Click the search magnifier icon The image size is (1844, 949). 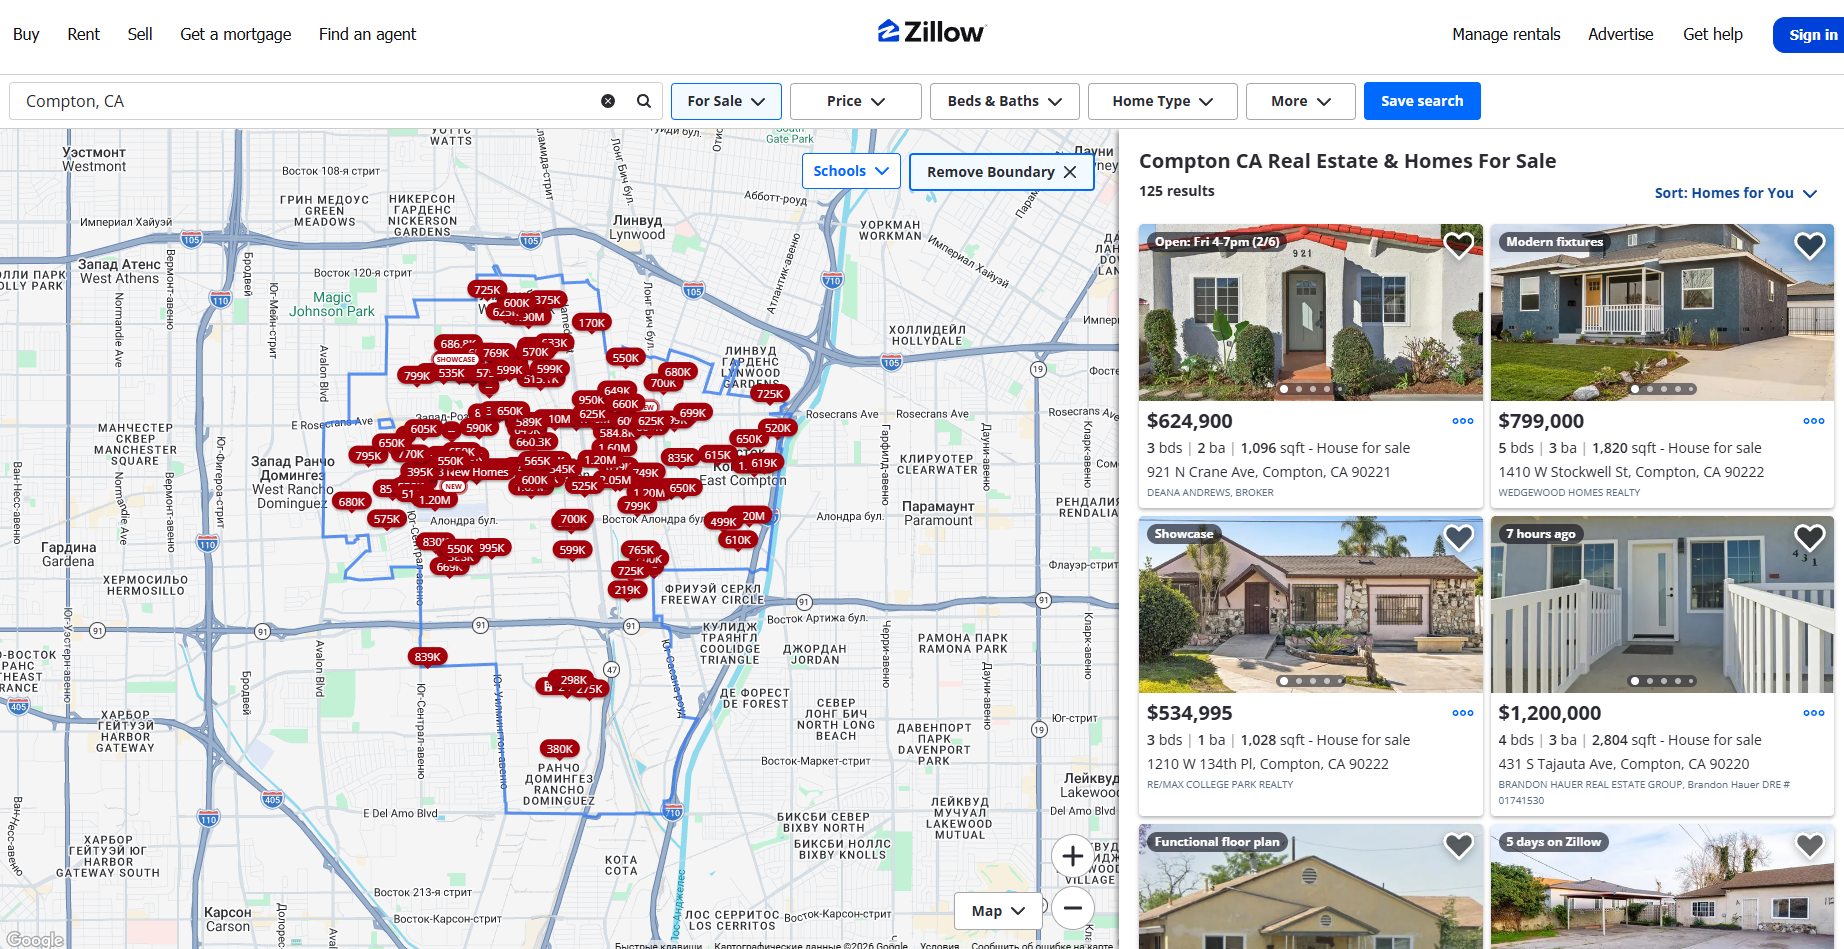tap(644, 101)
